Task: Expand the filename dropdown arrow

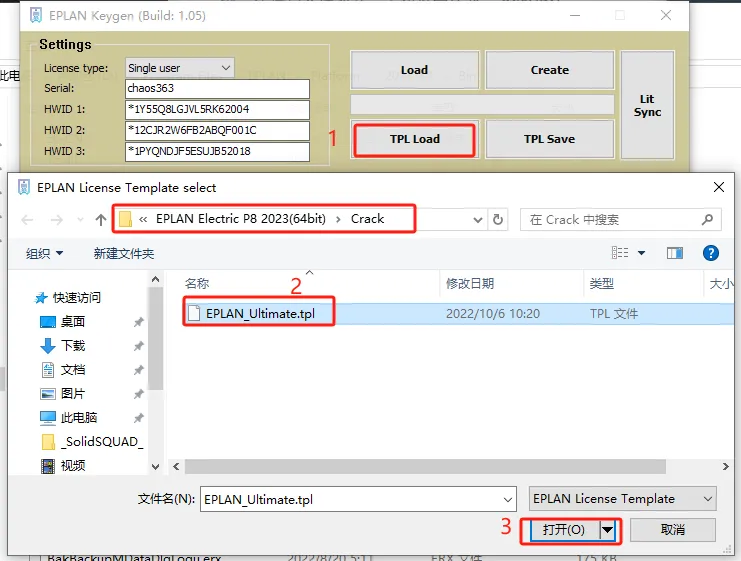Action: [x=508, y=500]
